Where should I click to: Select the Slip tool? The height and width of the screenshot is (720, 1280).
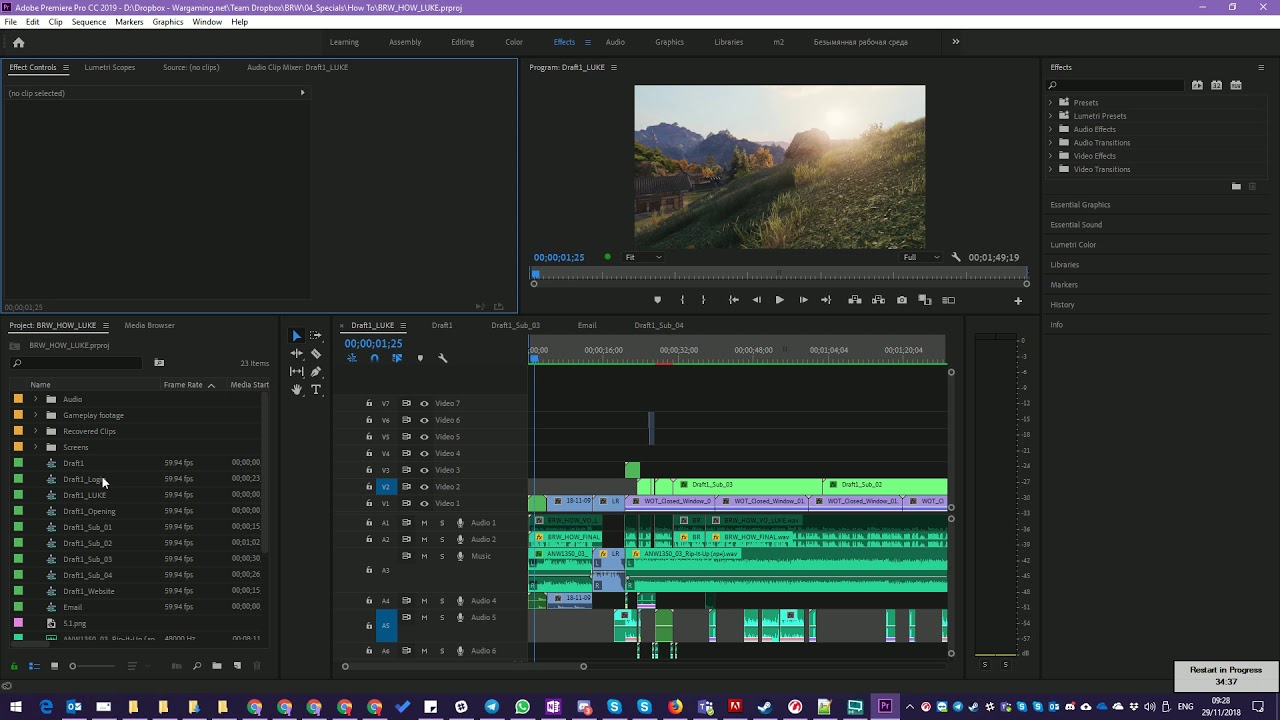pos(296,372)
